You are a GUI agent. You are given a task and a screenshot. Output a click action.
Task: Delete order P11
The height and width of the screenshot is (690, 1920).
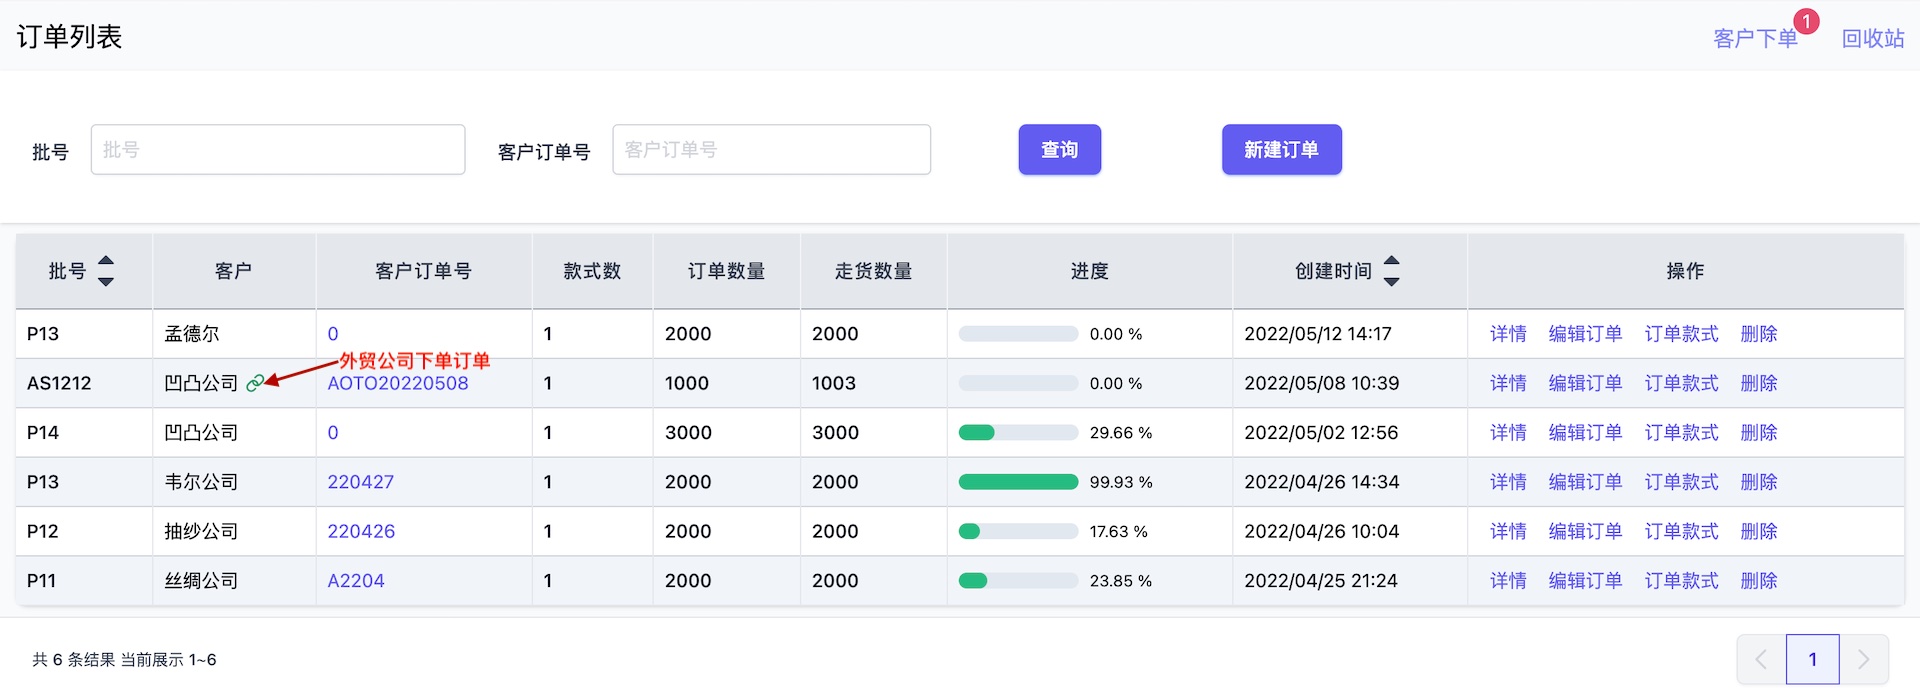[x=1759, y=580]
